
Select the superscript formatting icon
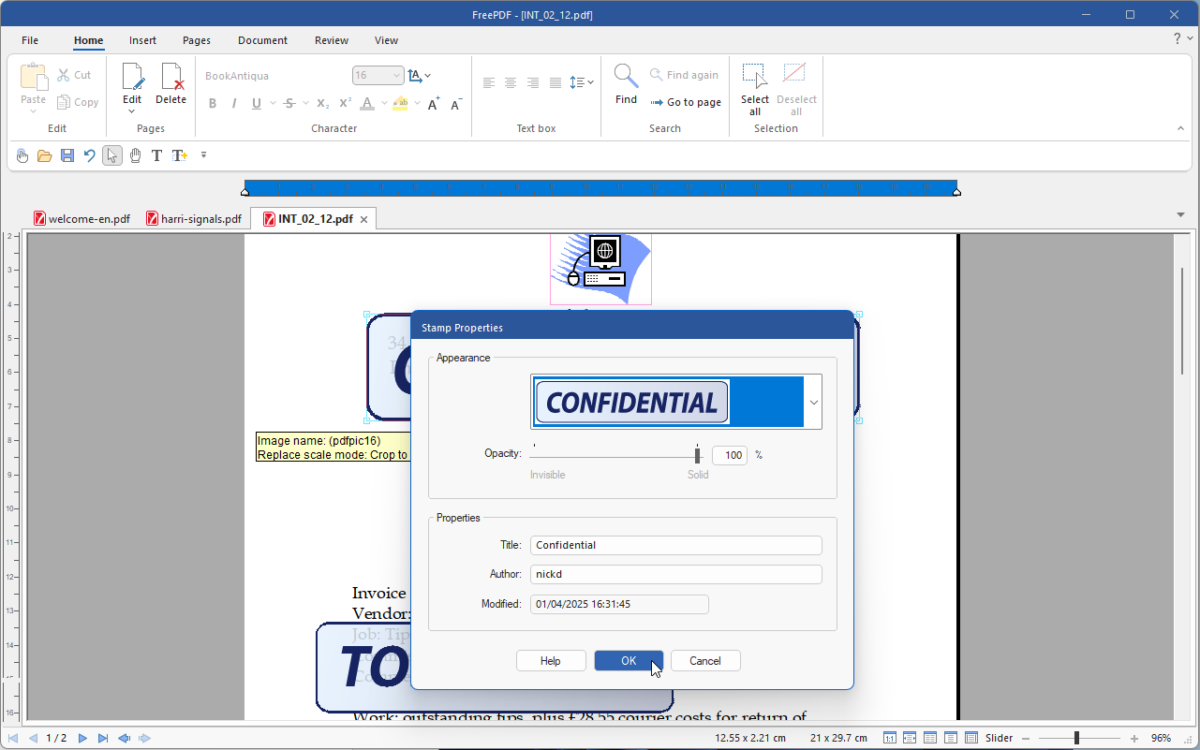tap(343, 101)
